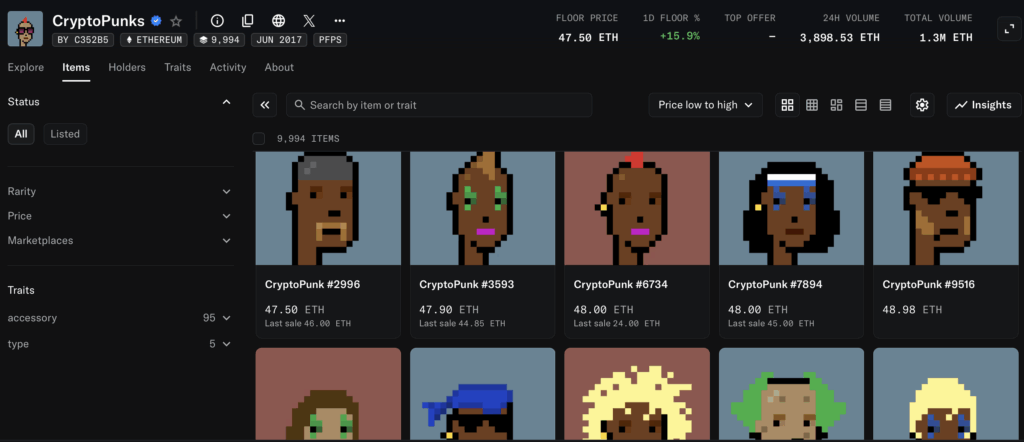Screen dimensions: 1024x442
Task: Click the CryptoPunk #3593 title
Action: (x=466, y=285)
